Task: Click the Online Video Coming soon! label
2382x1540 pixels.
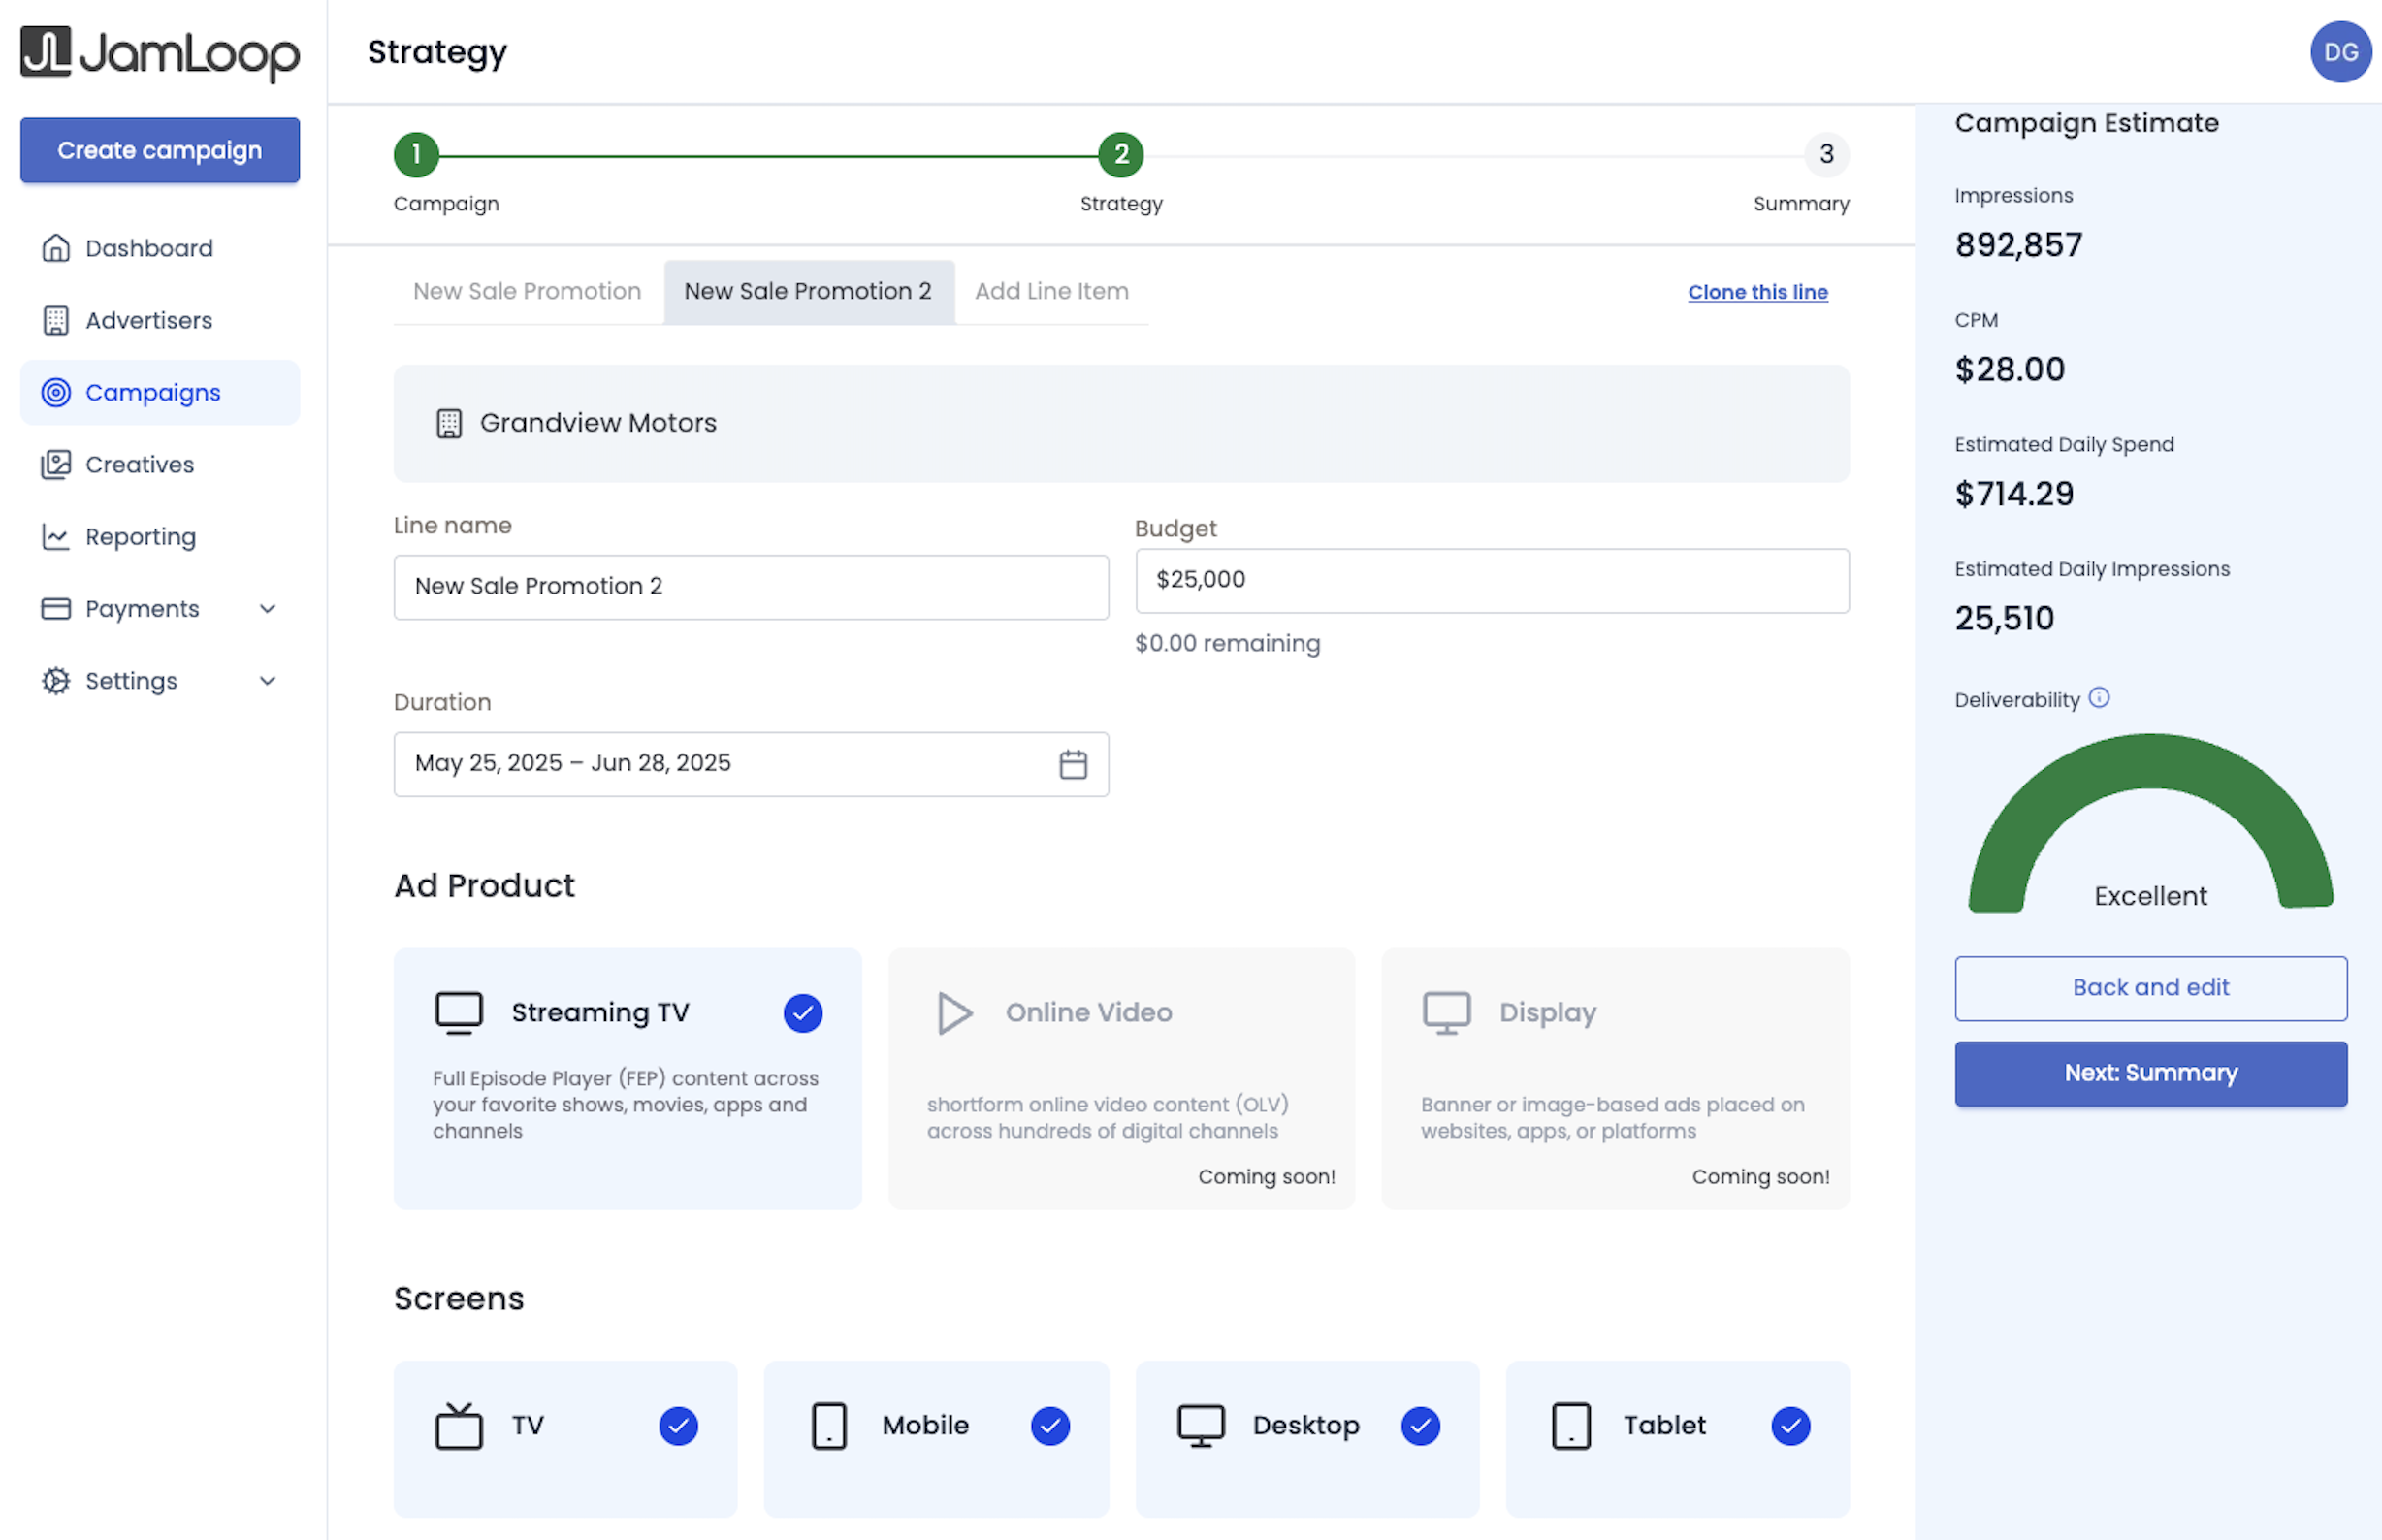Action: 1266,1177
